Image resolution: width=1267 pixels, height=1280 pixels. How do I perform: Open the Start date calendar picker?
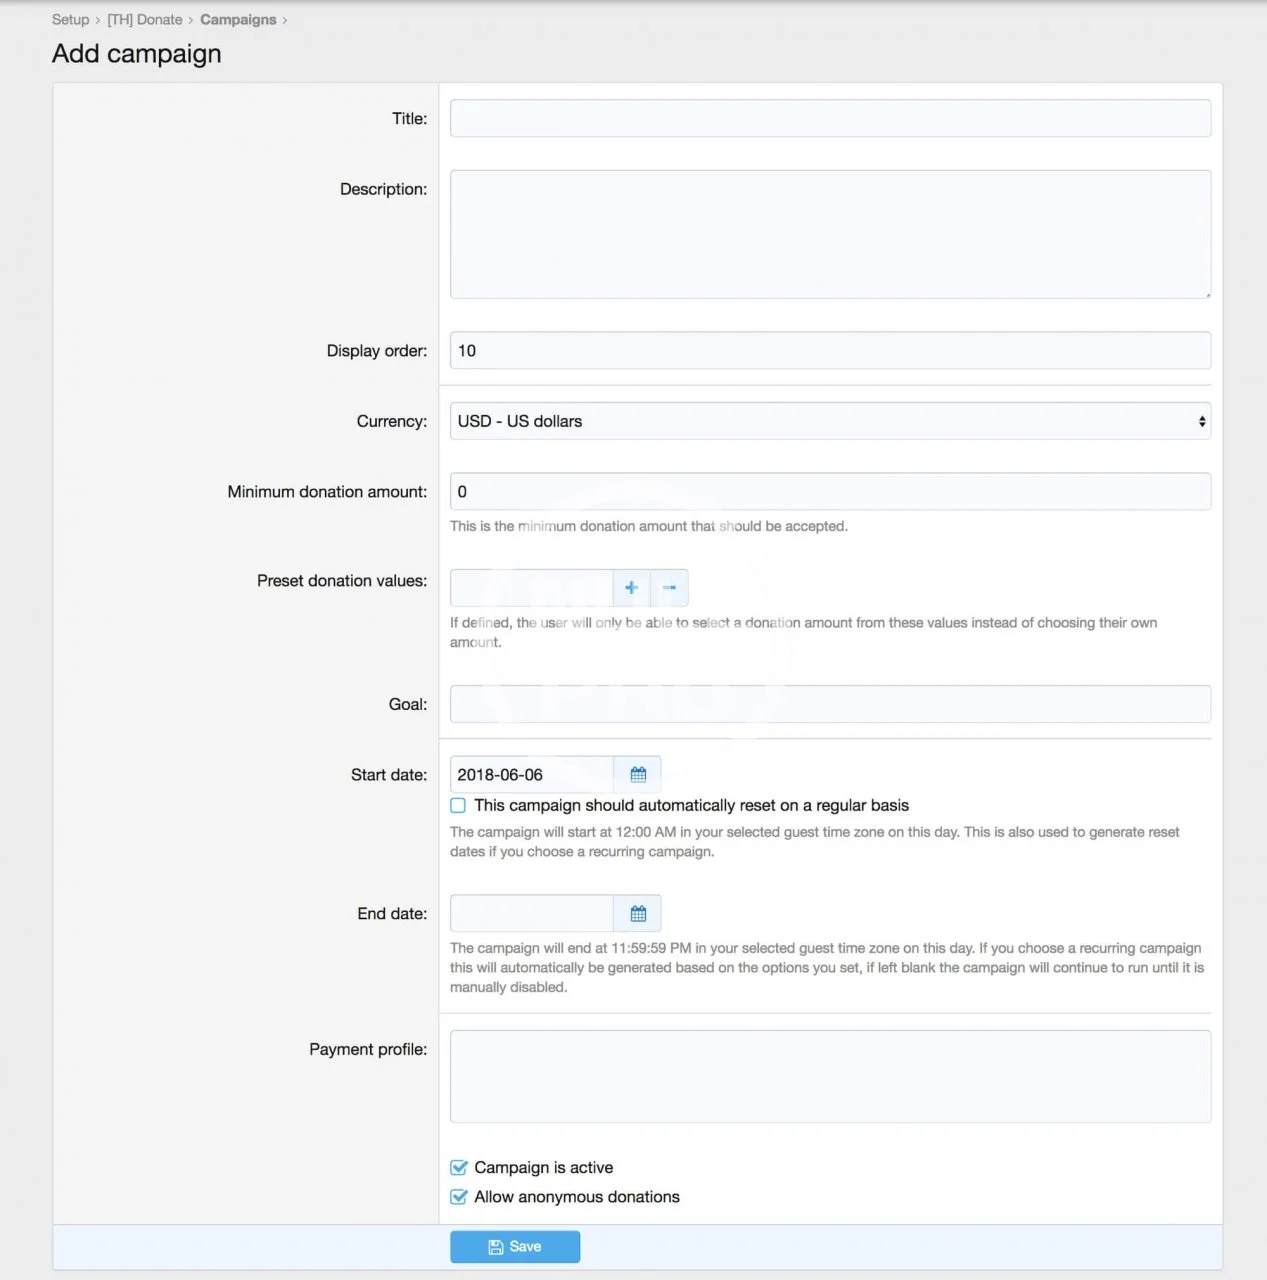(x=638, y=774)
